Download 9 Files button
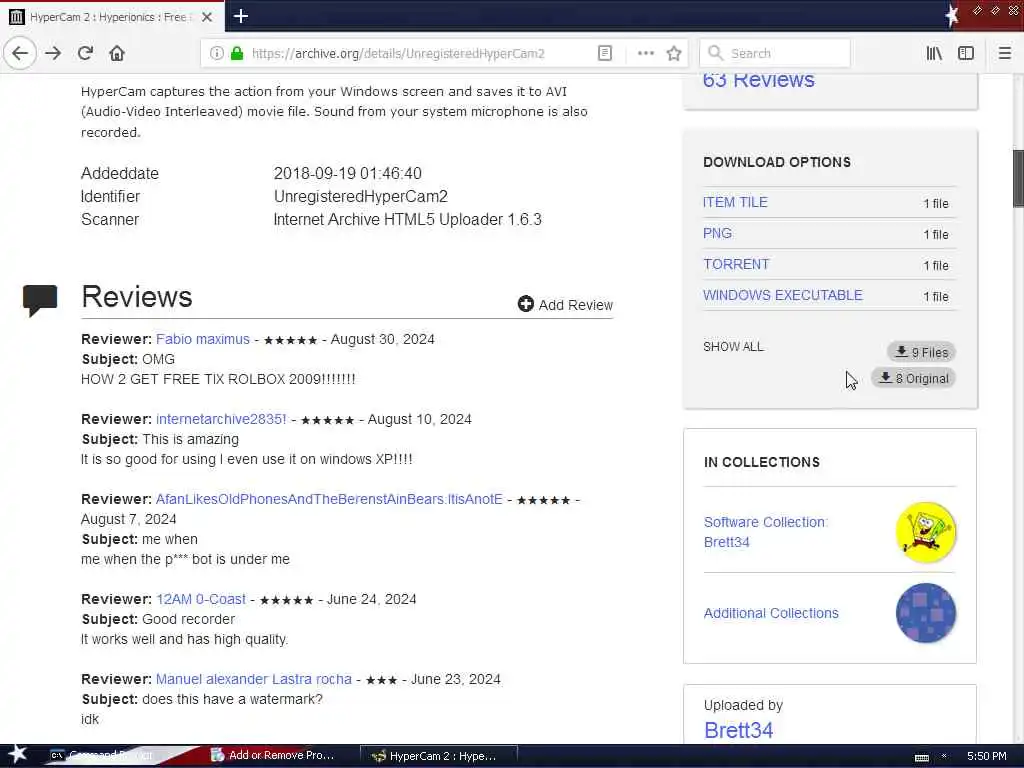This screenshot has width=1024, height=768. (x=921, y=352)
